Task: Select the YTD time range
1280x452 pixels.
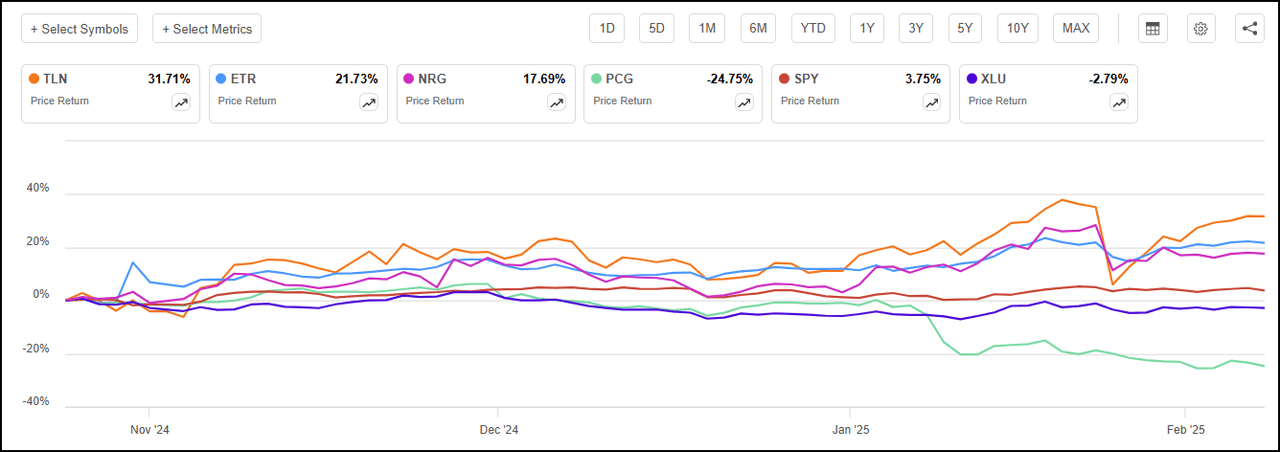Action: [813, 29]
